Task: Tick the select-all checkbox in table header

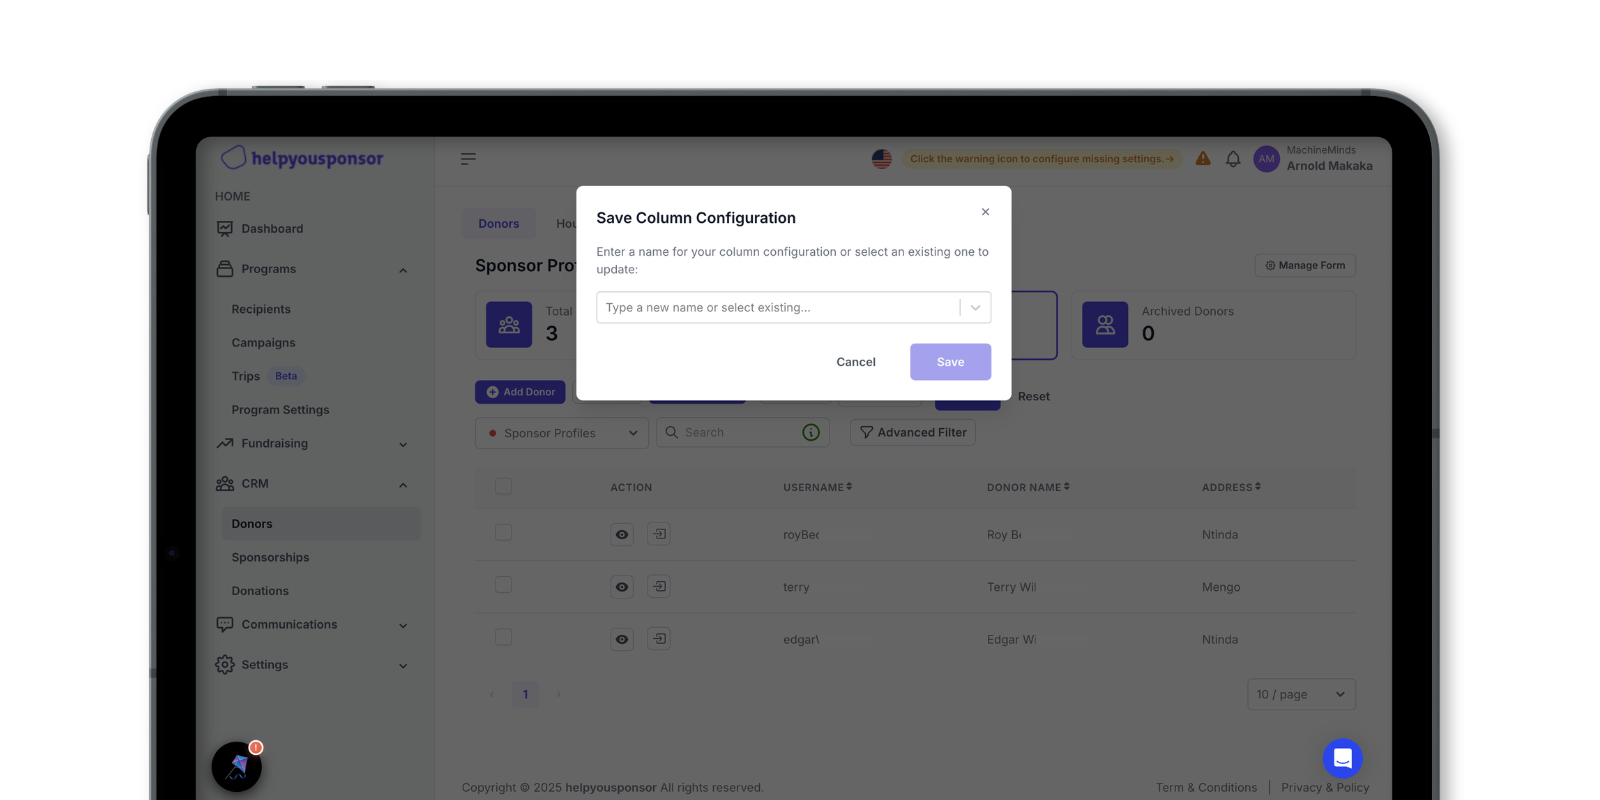Action: (x=503, y=486)
